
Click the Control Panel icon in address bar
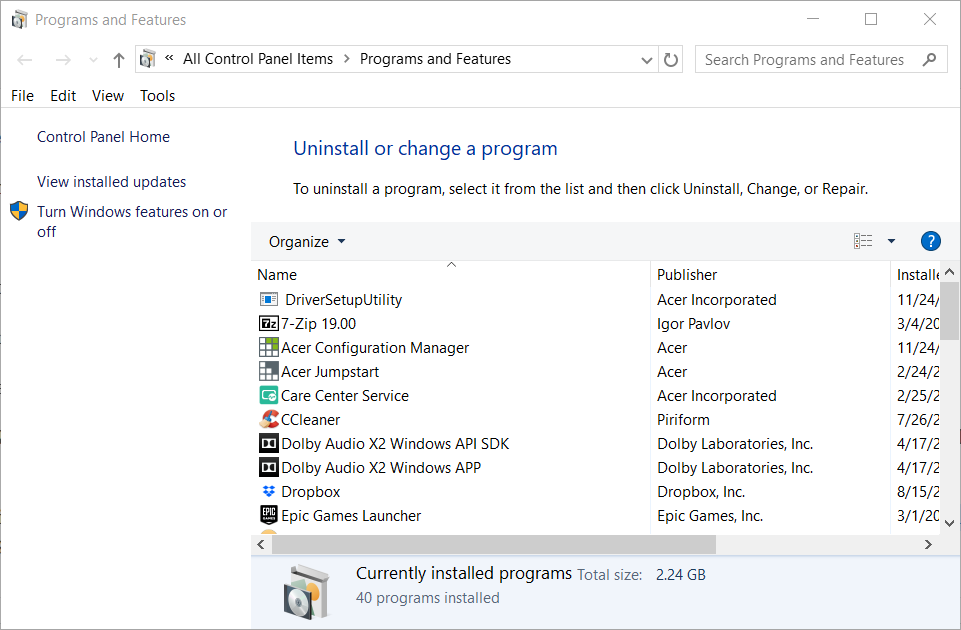click(x=148, y=59)
